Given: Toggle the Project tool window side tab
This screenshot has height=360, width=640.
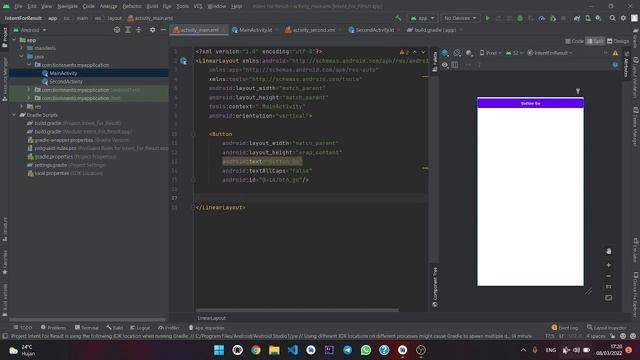Looking at the screenshot, I should 5,37.
